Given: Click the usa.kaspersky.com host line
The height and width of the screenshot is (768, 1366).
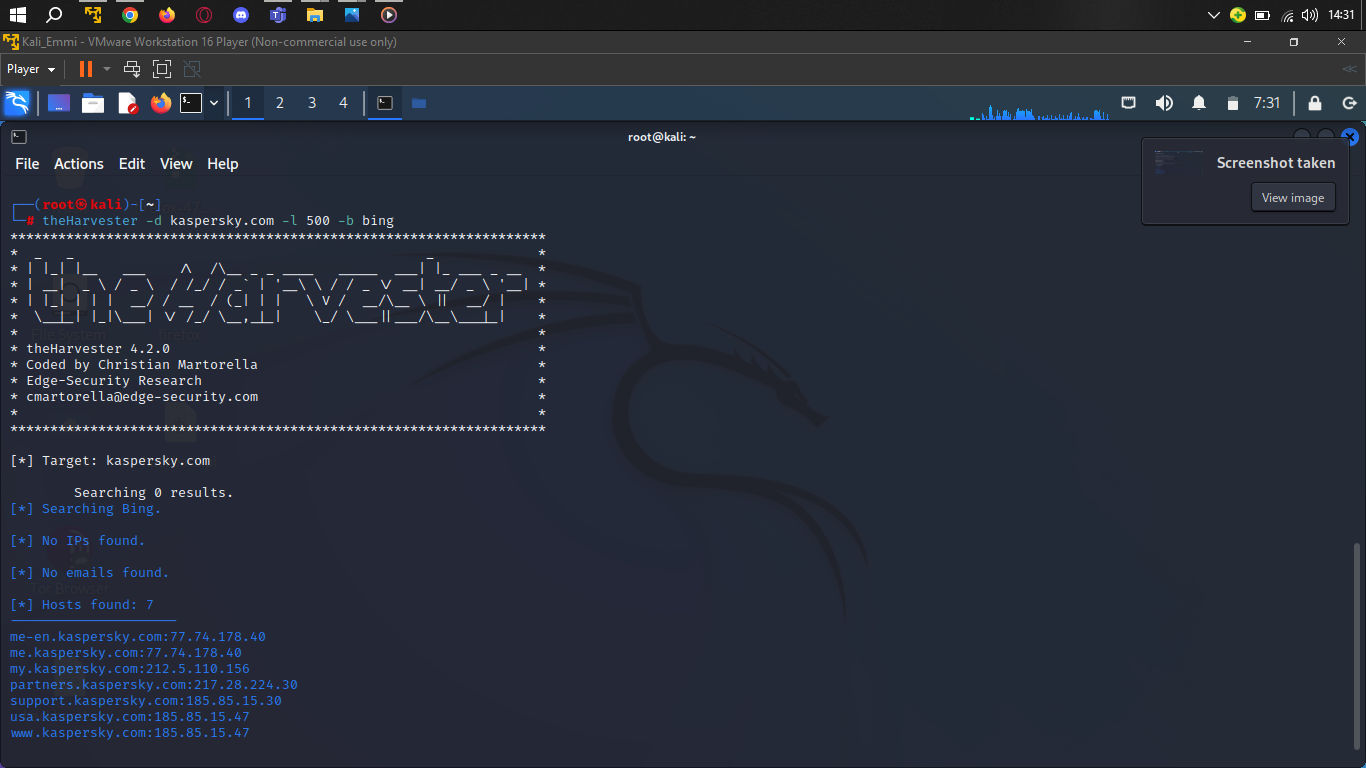Looking at the screenshot, I should coord(130,716).
